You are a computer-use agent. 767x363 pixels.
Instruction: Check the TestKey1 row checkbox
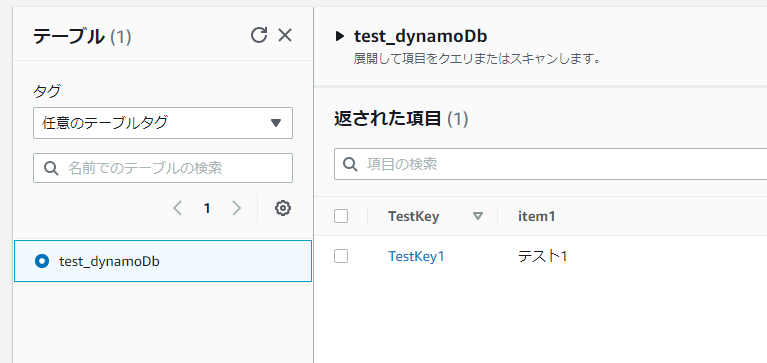click(341, 256)
